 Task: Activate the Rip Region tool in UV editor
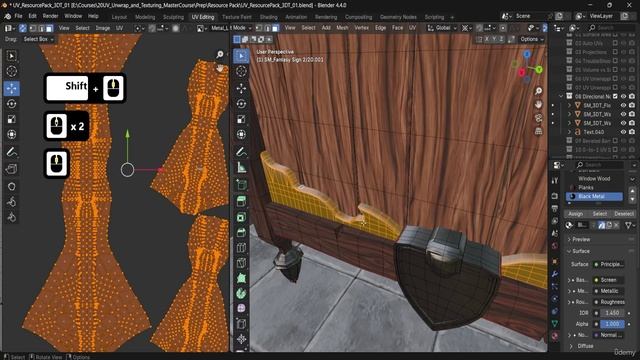[x=11, y=169]
